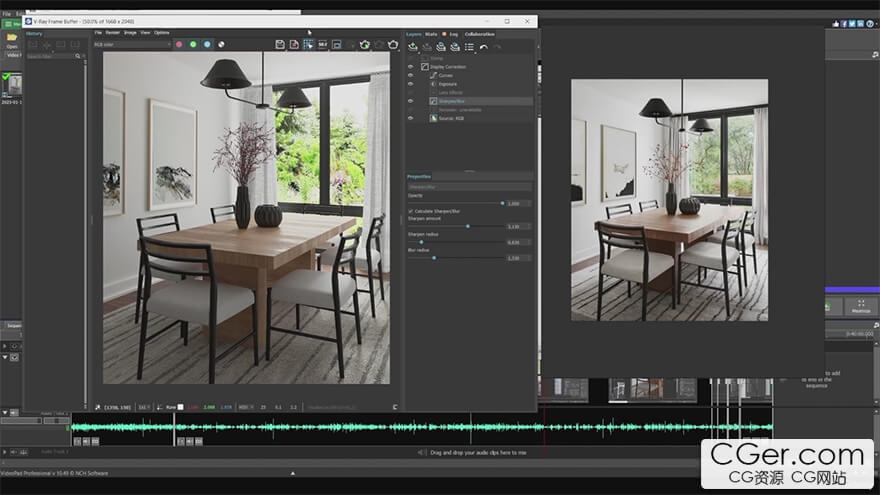The width and height of the screenshot is (880, 495).
Task: Click the preview image in VideoPad window
Action: pos(670,200)
